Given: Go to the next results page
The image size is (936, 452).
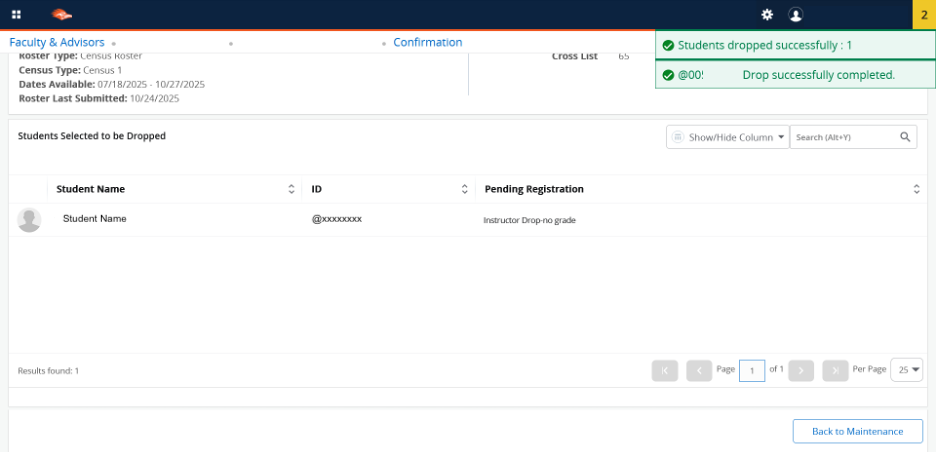Looking at the screenshot, I should pyautogui.click(x=800, y=370).
